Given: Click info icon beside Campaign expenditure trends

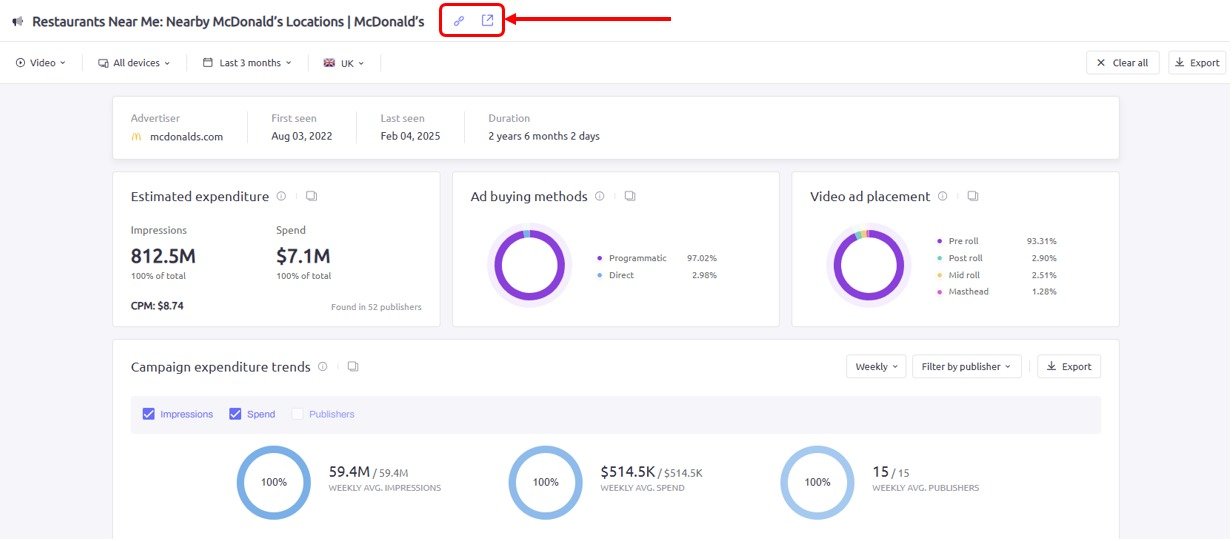Looking at the screenshot, I should (323, 367).
